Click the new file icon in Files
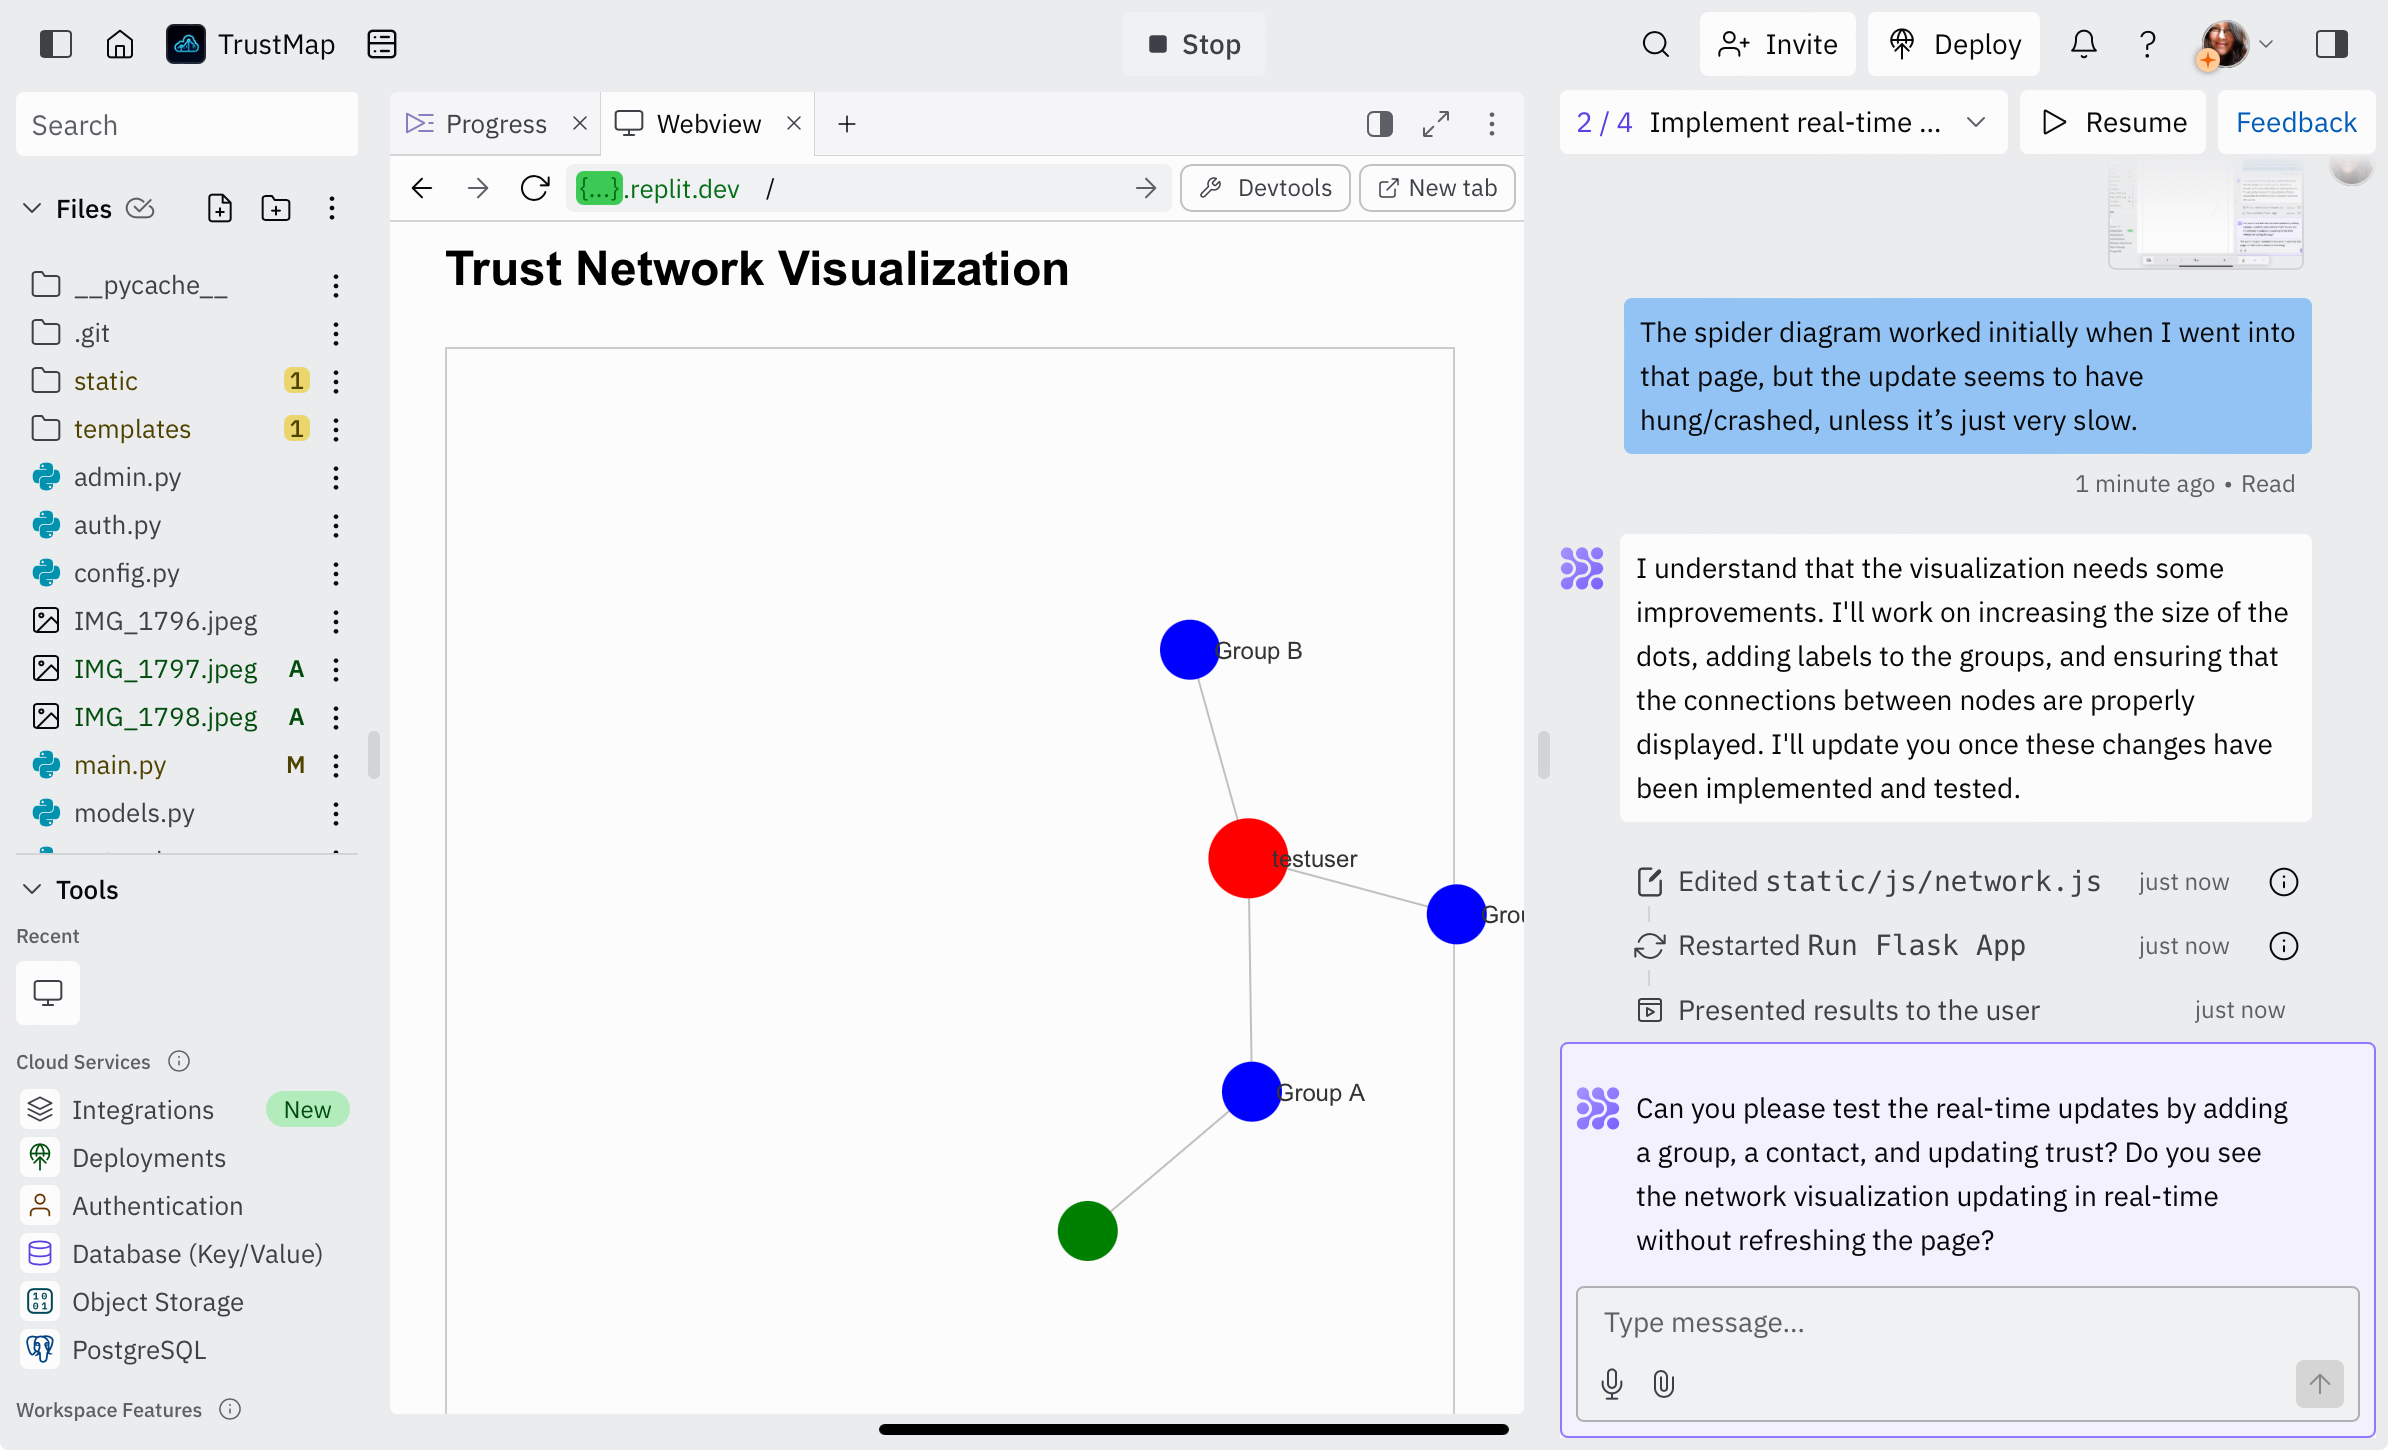 (x=220, y=208)
